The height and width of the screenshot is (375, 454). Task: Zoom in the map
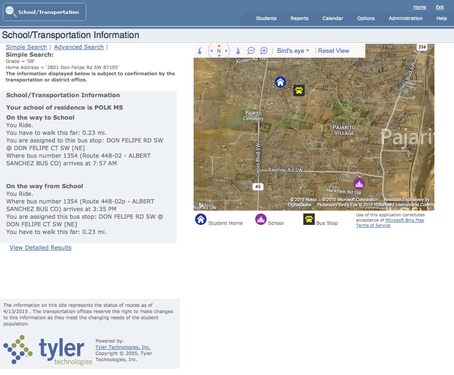[264, 51]
